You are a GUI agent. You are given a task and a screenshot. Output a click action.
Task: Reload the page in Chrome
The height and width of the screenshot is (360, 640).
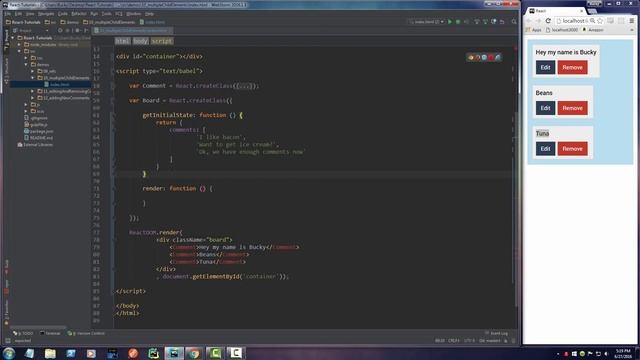click(548, 21)
